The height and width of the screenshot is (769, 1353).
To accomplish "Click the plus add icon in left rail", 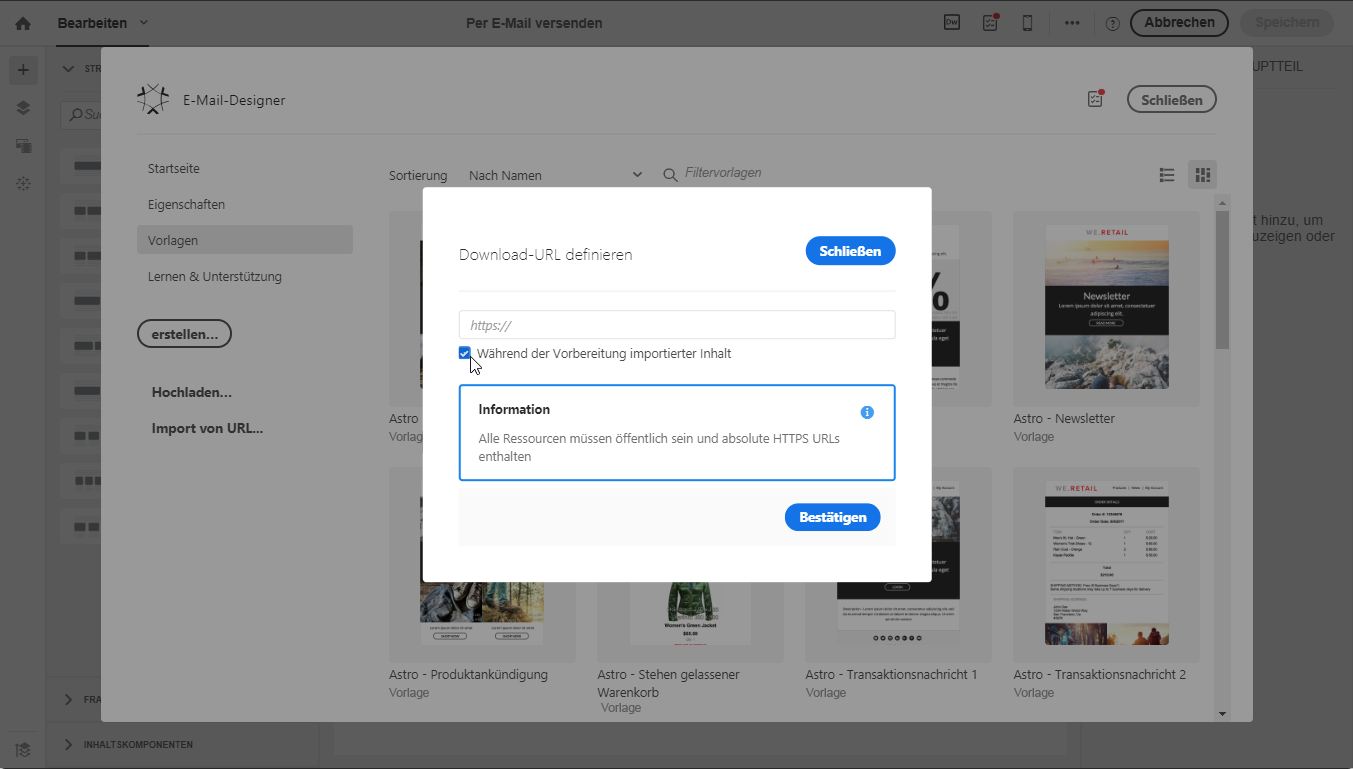I will [24, 70].
